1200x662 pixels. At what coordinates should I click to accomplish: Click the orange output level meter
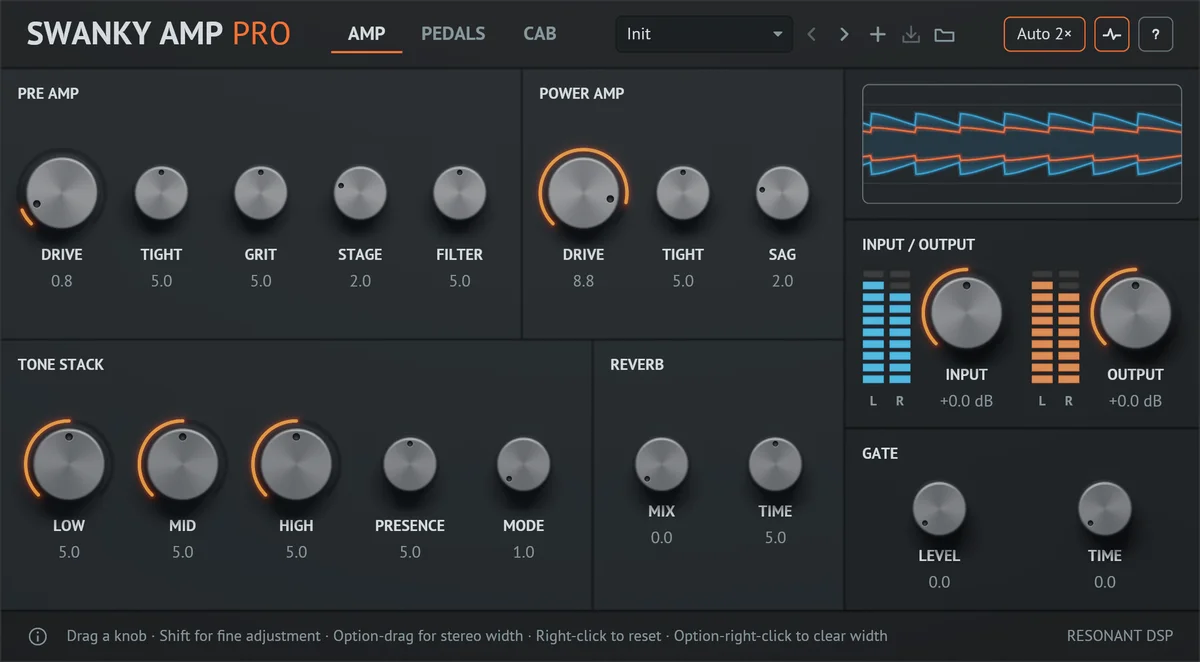tap(1056, 327)
